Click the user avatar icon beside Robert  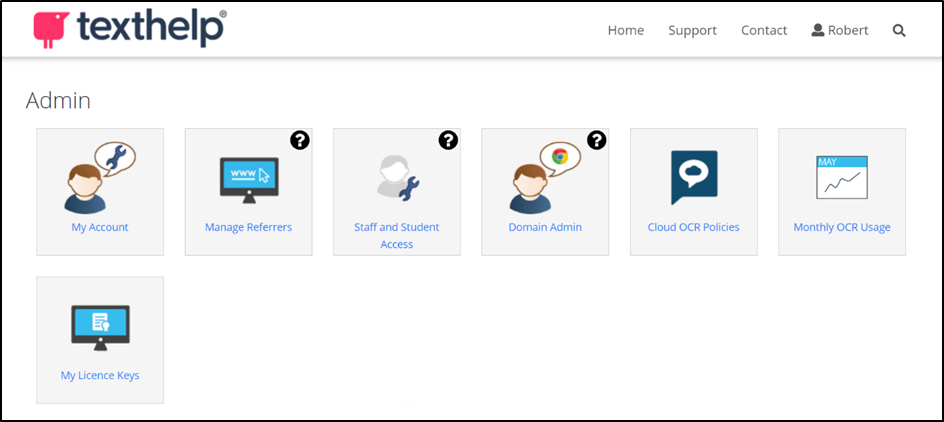point(818,30)
